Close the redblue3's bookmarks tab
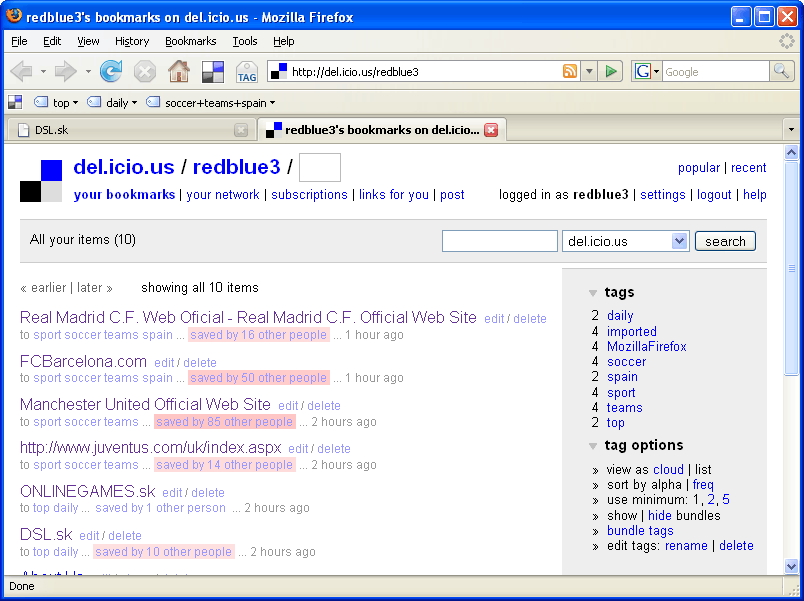The image size is (804, 601). coord(491,130)
